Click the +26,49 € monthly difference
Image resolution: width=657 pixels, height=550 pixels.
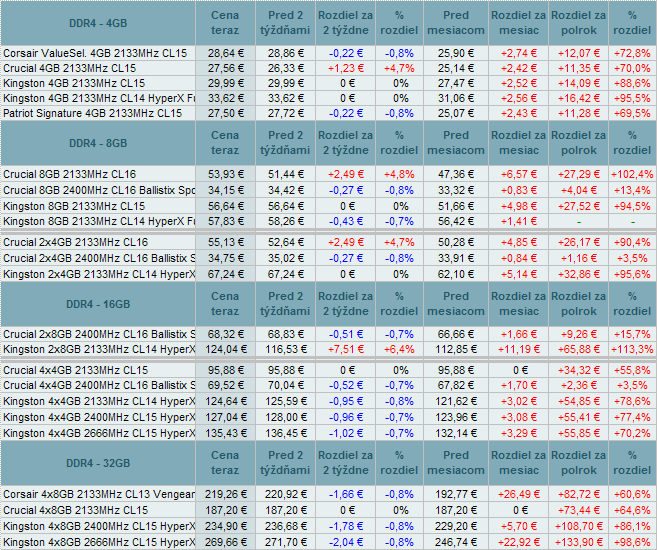tap(519, 494)
